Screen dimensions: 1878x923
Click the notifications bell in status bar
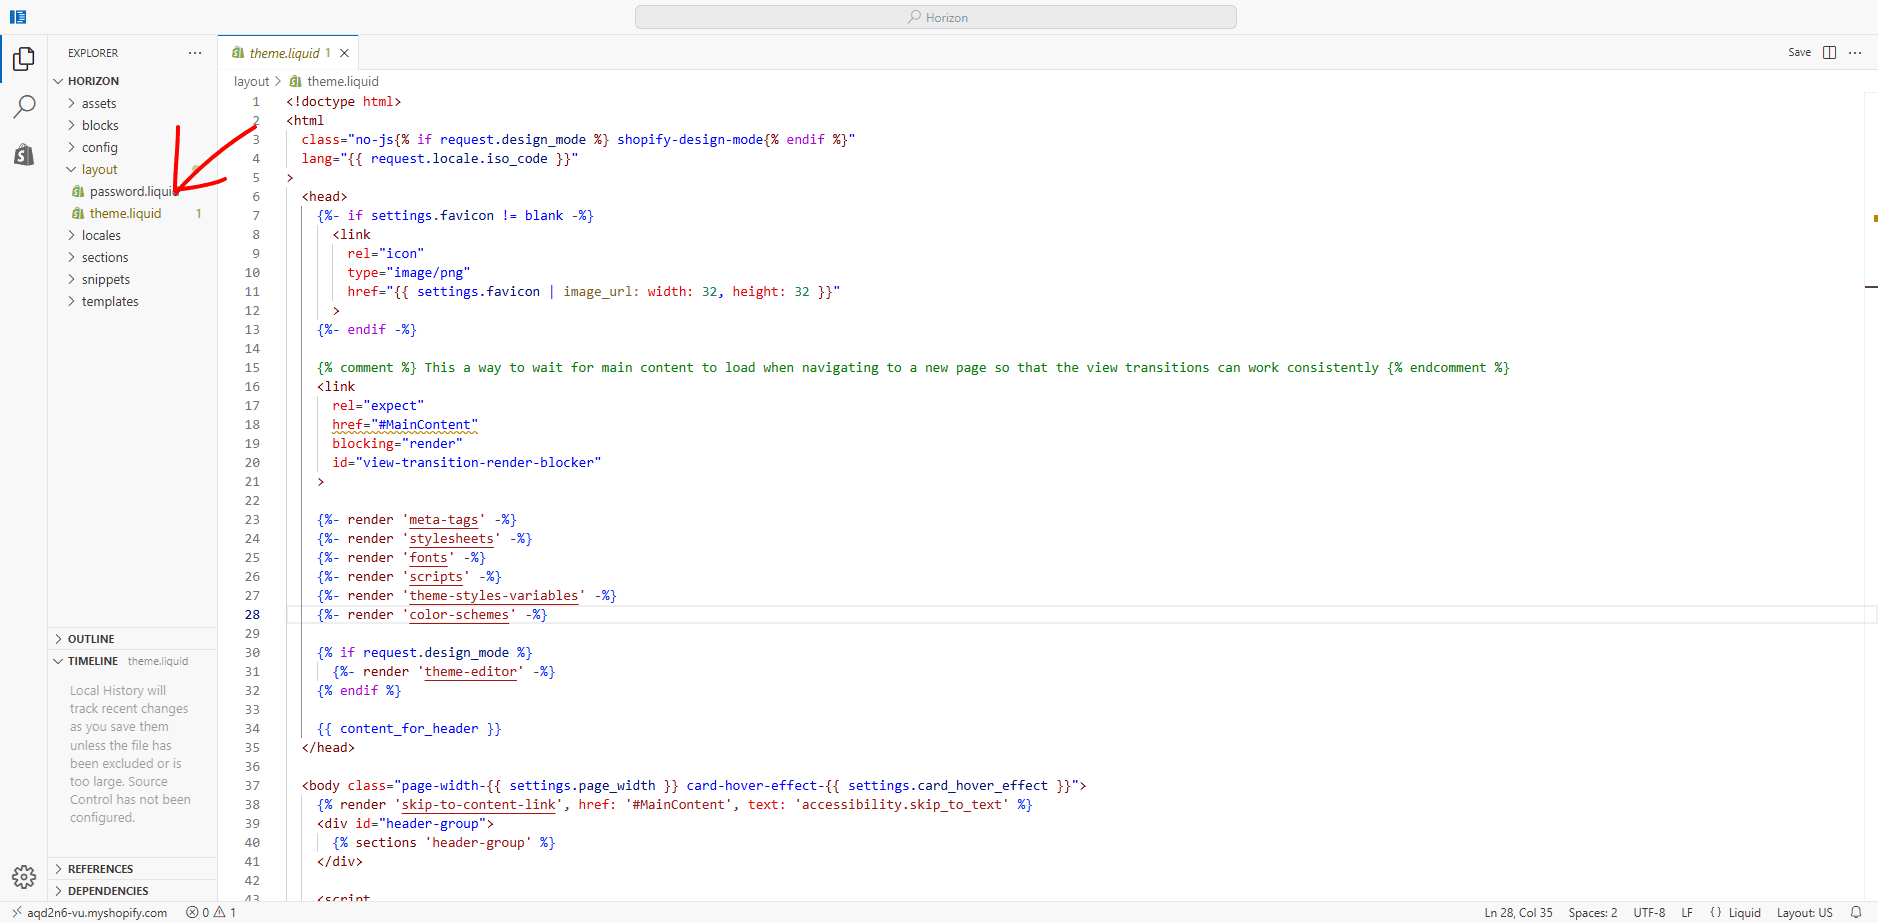coord(1856,912)
